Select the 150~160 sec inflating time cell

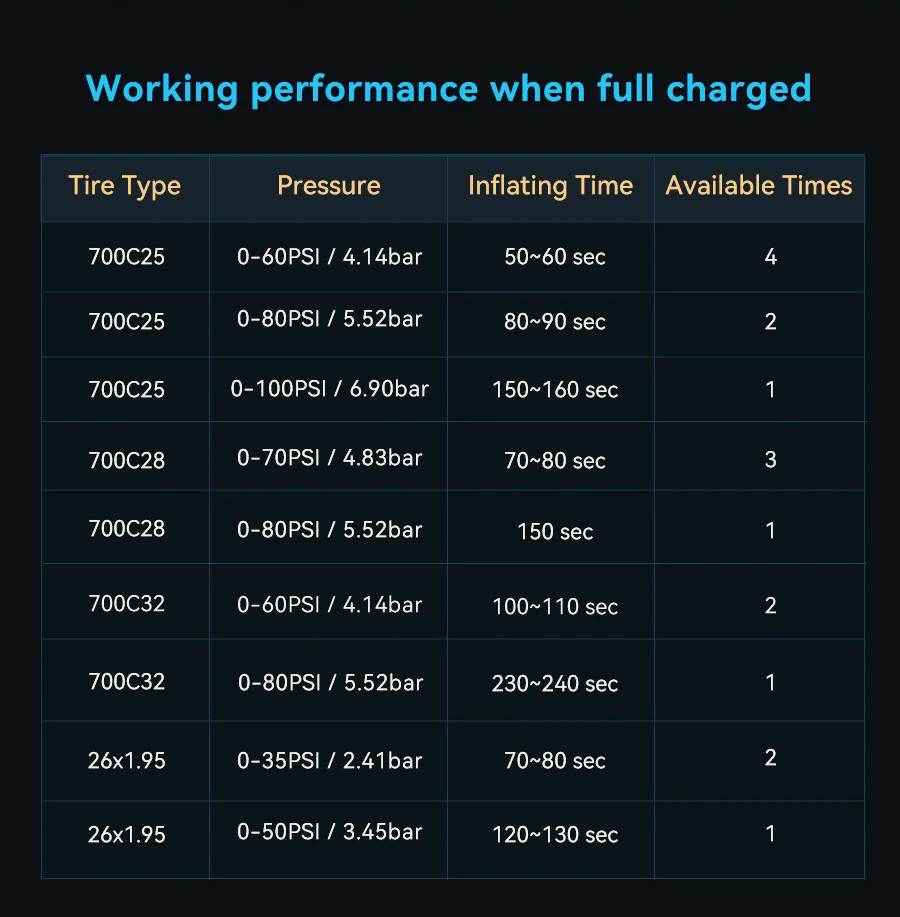point(555,390)
